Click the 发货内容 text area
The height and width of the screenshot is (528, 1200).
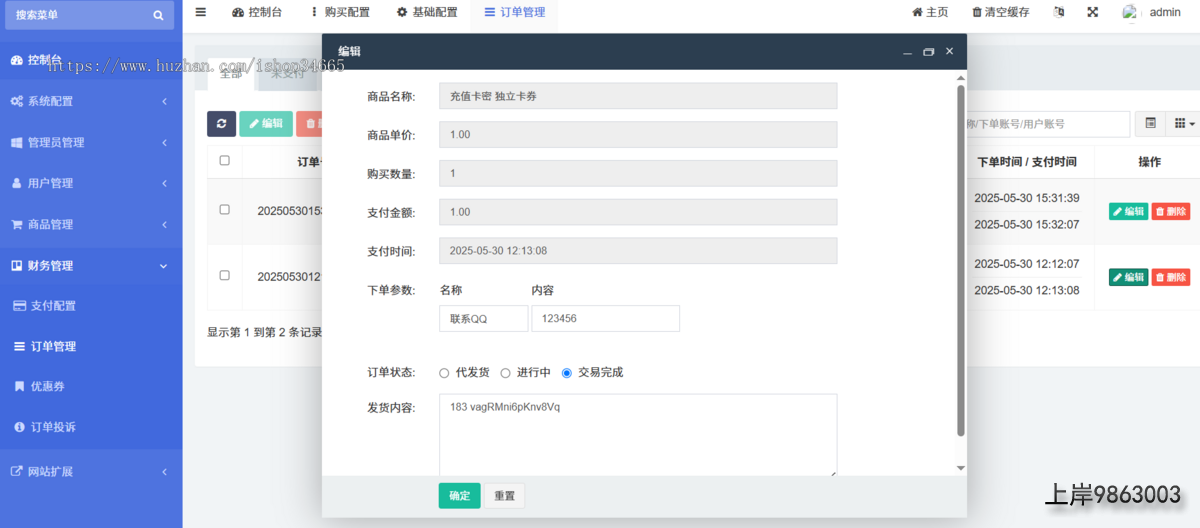coord(637,435)
